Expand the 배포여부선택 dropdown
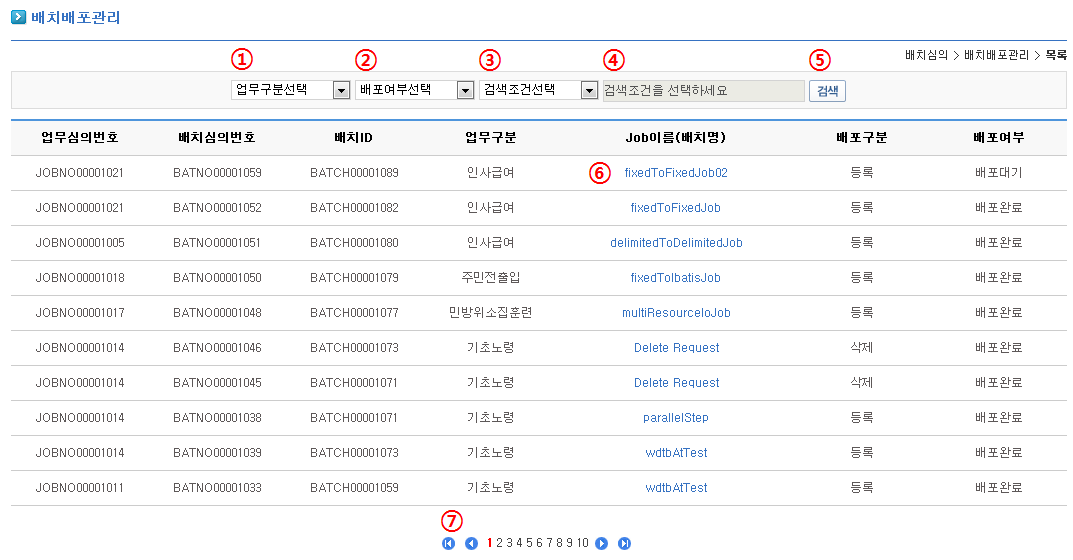 pyautogui.click(x=465, y=90)
